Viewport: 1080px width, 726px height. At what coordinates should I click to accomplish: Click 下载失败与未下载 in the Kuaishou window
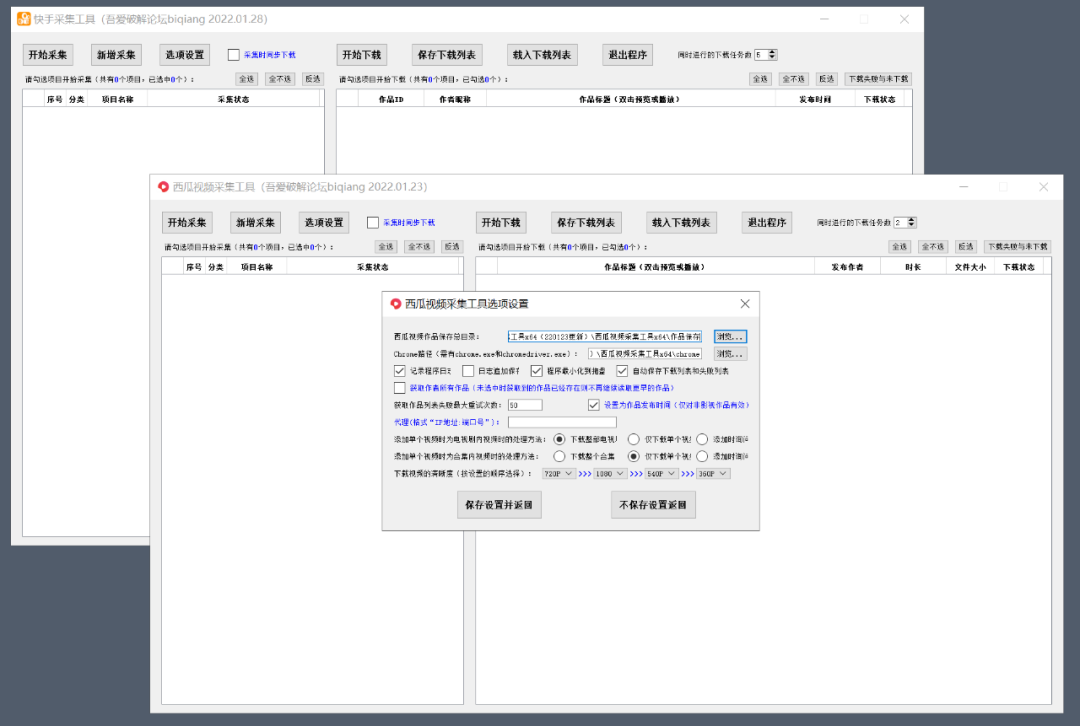click(x=878, y=79)
